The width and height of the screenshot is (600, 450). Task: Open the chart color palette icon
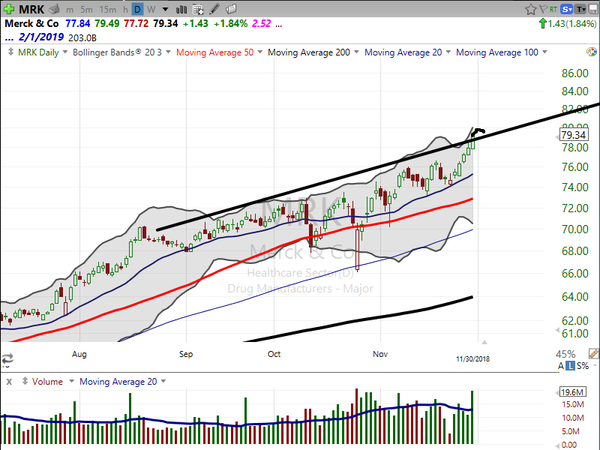(592, 52)
